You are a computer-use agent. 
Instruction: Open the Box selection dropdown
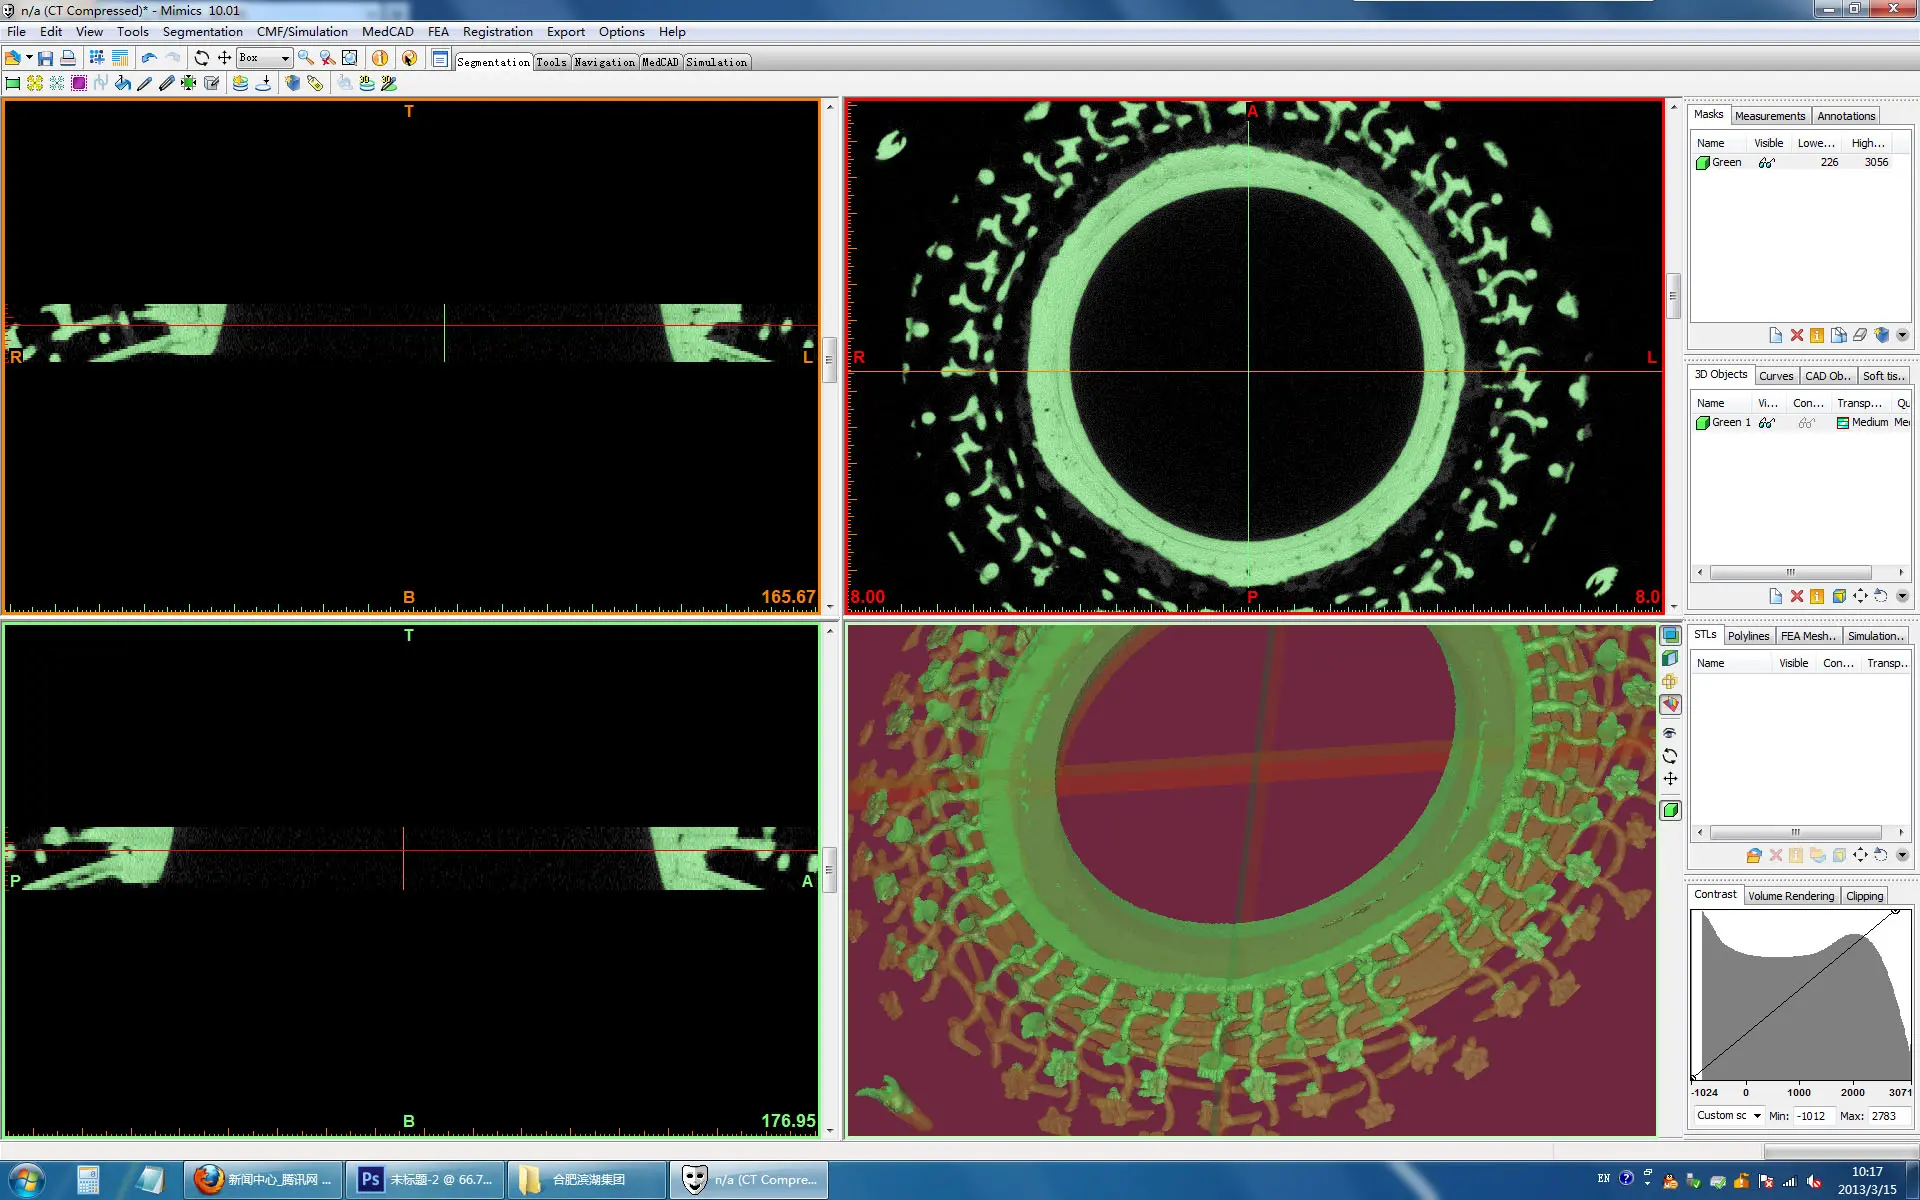tap(285, 58)
